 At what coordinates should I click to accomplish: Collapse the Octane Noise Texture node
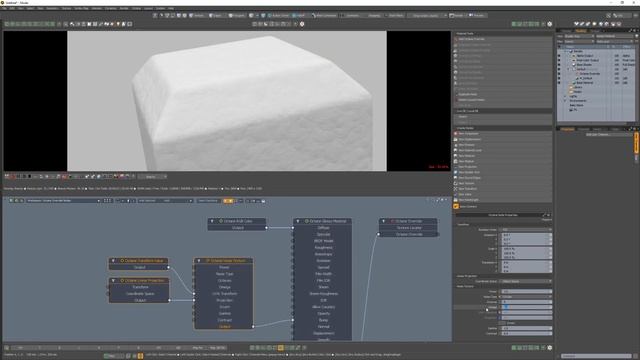click(199, 260)
